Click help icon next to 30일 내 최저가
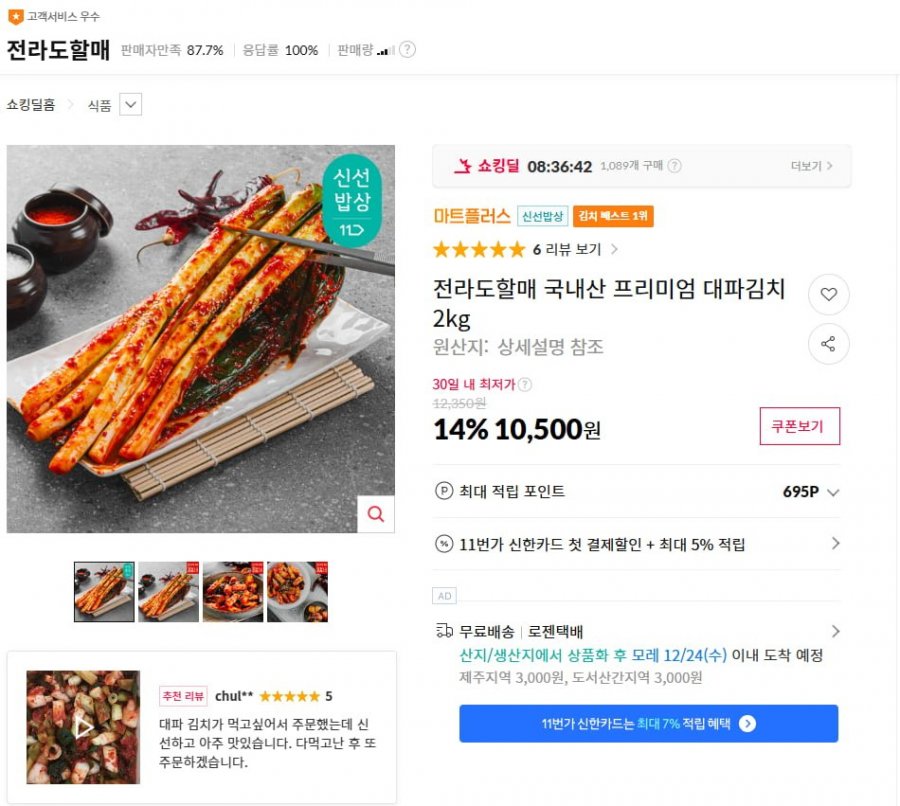This screenshot has height=806, width=900. pyautogui.click(x=525, y=384)
